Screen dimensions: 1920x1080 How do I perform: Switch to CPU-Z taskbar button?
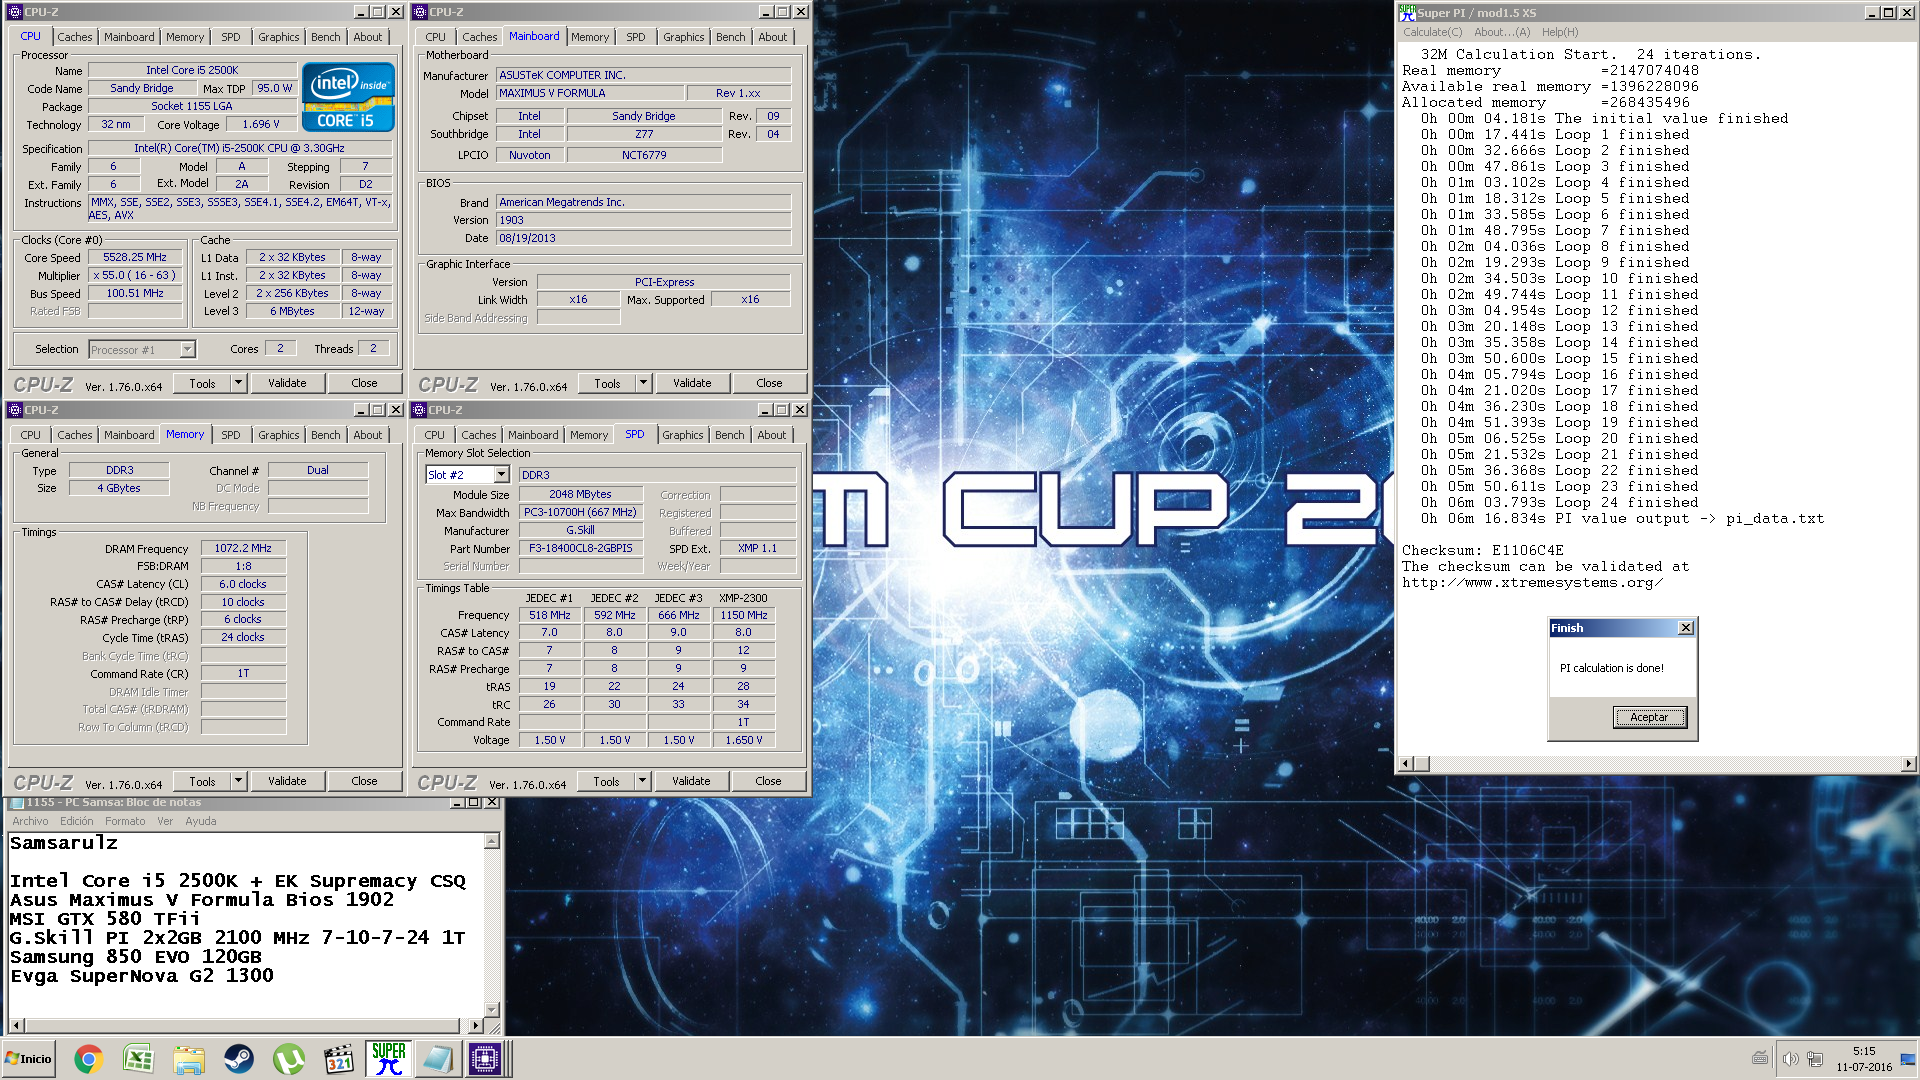485,1059
